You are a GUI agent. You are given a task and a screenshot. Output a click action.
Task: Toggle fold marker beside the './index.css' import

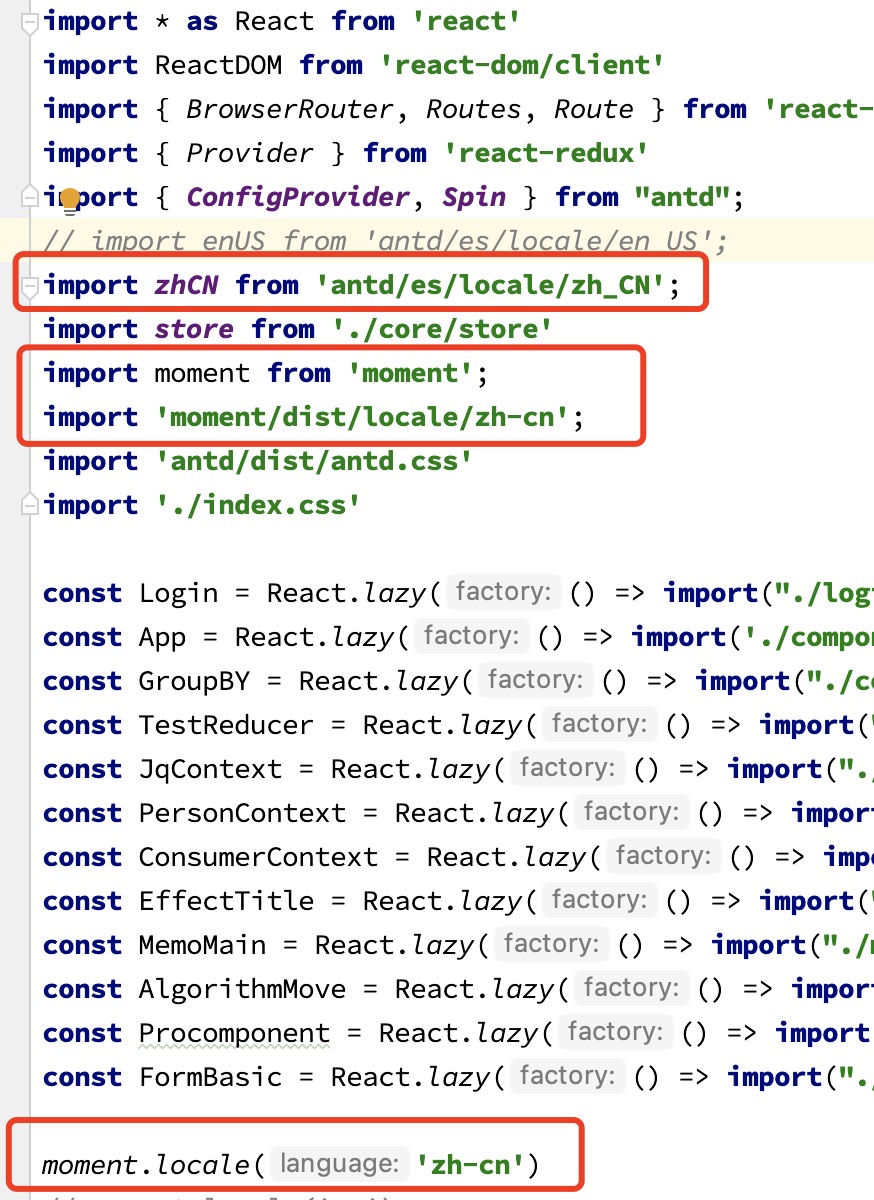pos(28,505)
